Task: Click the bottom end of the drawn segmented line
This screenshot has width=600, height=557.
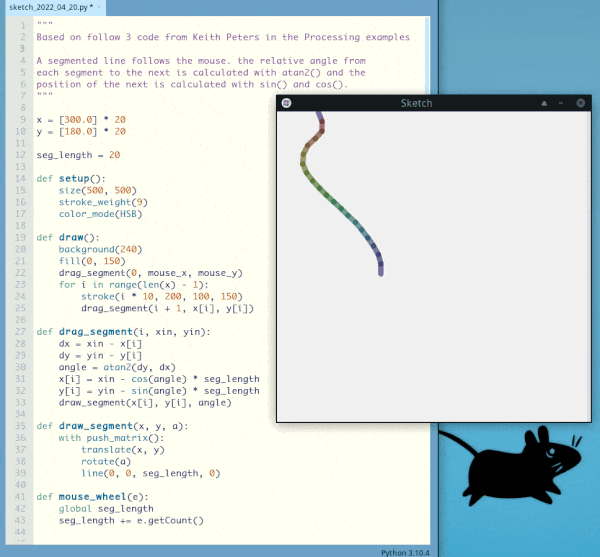Action: [x=380, y=270]
